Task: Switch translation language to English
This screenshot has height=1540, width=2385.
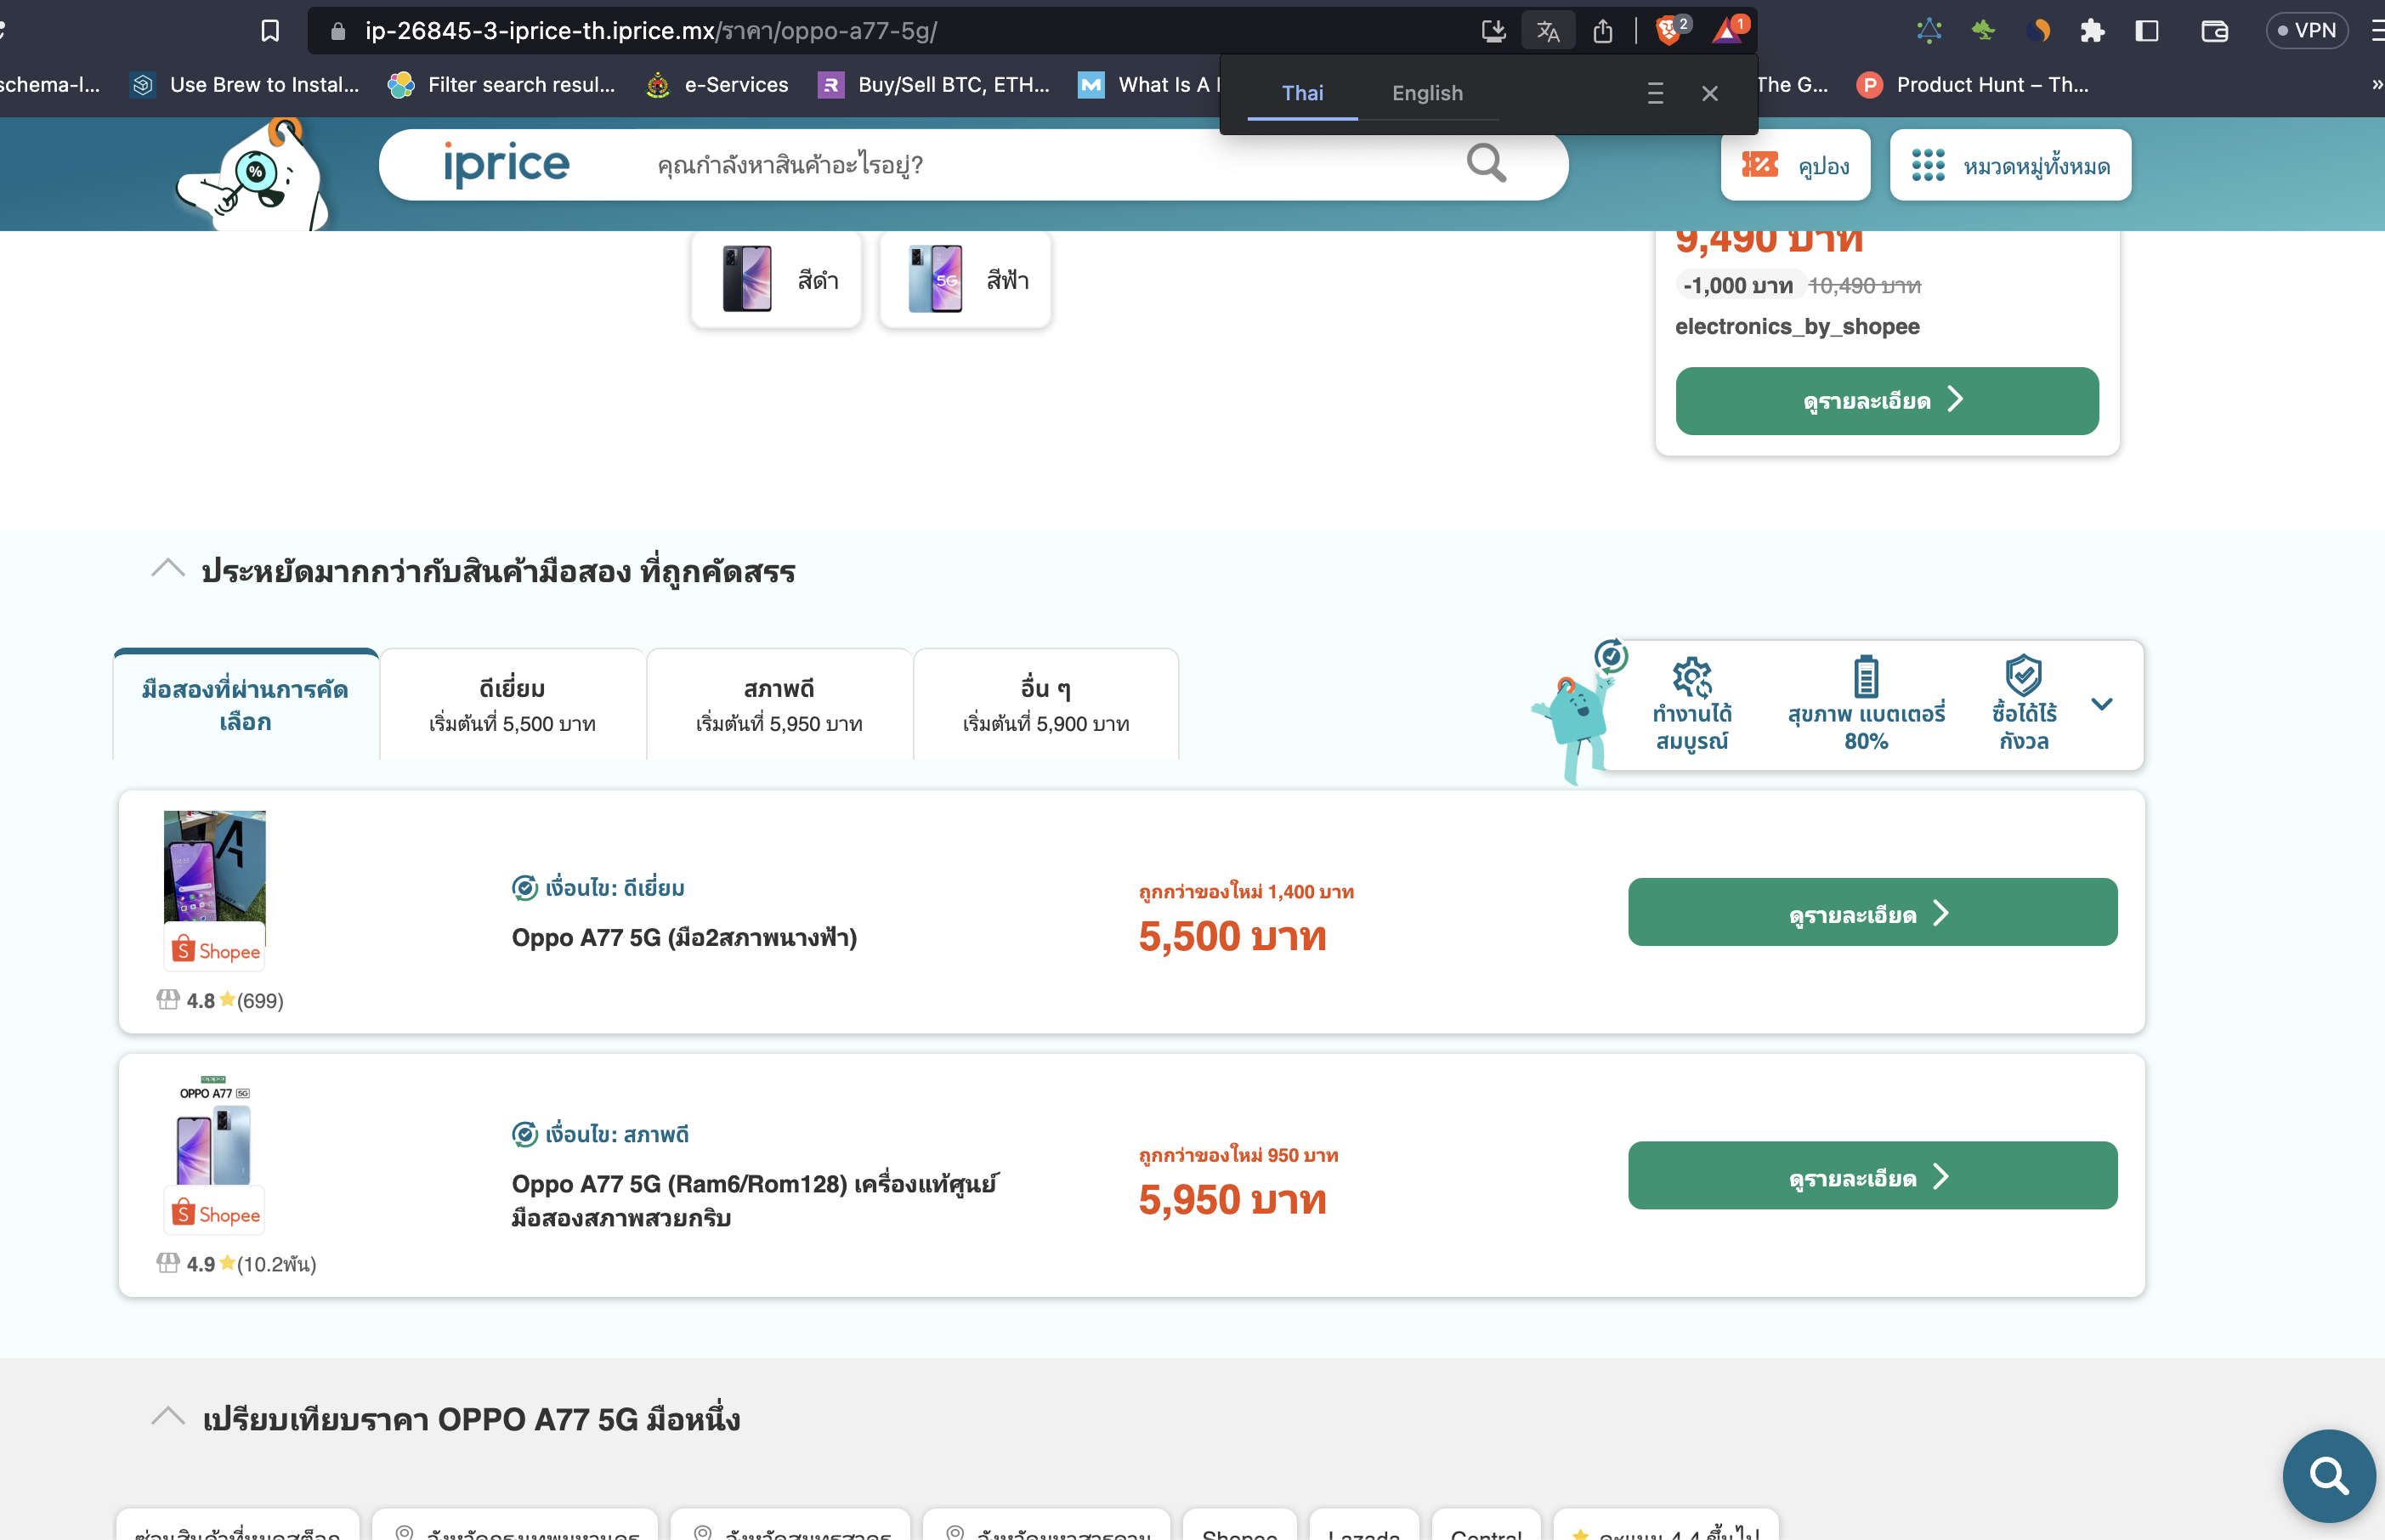Action: coord(1427,93)
